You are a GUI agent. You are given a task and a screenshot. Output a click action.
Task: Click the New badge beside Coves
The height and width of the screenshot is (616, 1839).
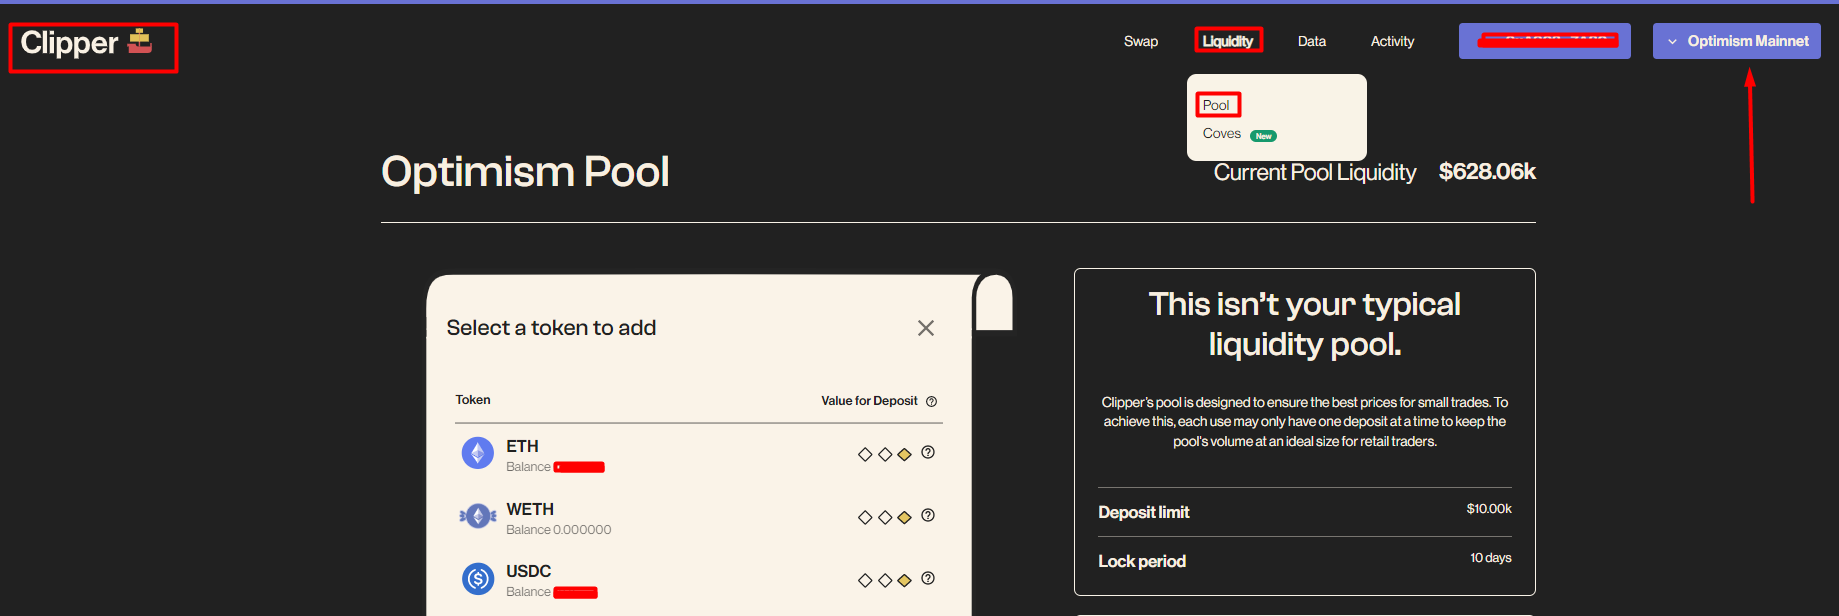(x=1263, y=136)
